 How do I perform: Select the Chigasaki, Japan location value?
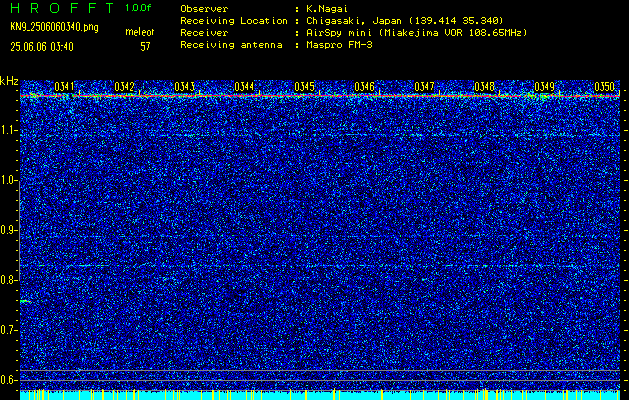click(405, 20)
